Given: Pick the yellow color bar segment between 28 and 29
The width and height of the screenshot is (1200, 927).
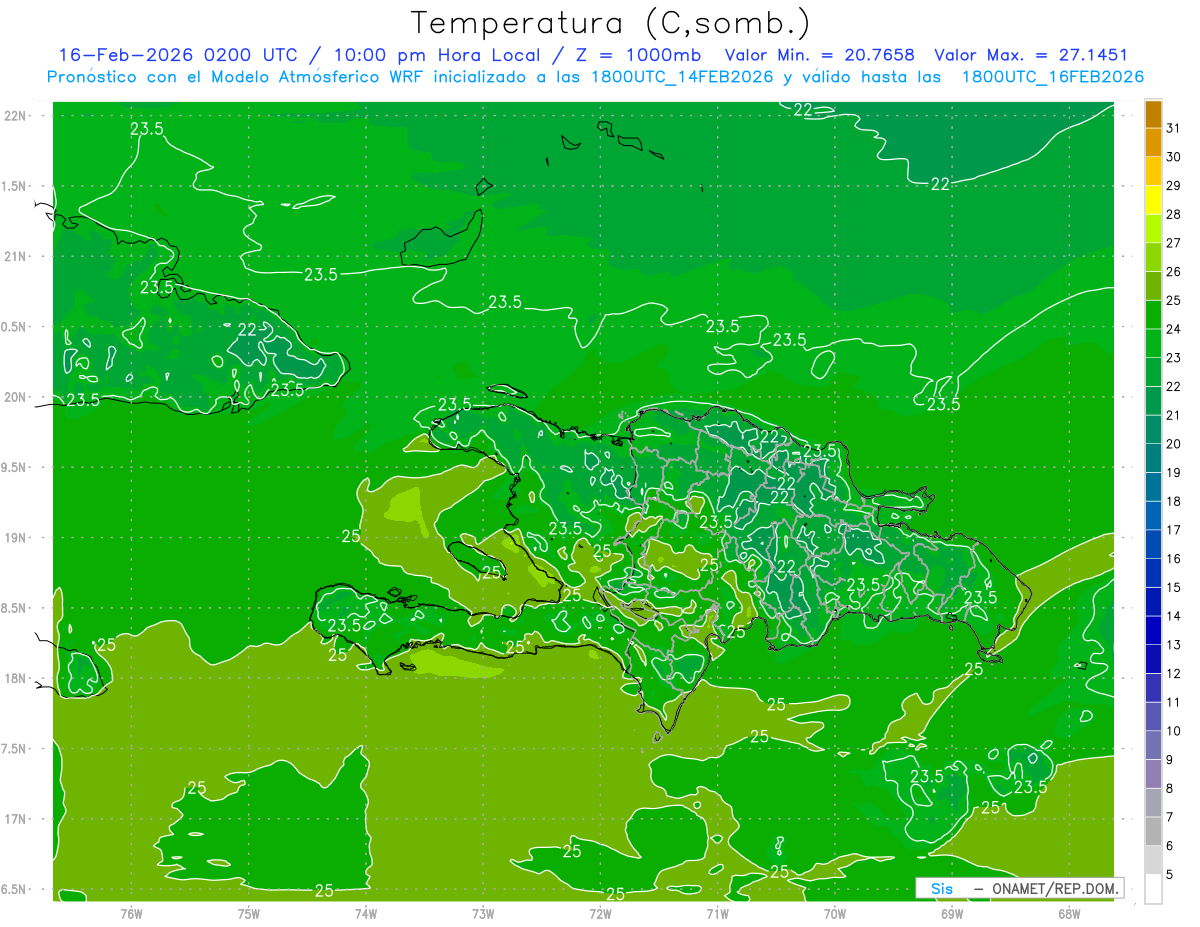Looking at the screenshot, I should [x=1153, y=200].
